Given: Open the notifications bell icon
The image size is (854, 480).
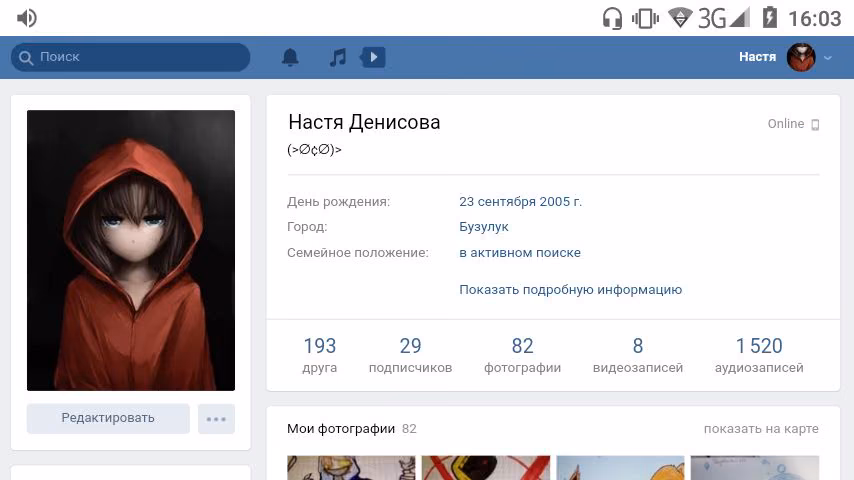Looking at the screenshot, I should (290, 57).
